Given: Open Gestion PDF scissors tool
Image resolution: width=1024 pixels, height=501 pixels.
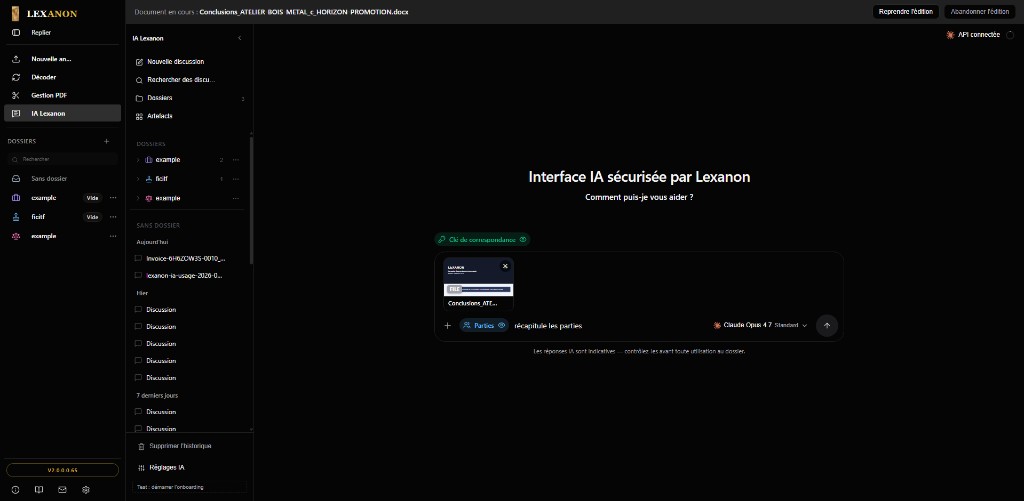Looking at the screenshot, I should pos(62,95).
